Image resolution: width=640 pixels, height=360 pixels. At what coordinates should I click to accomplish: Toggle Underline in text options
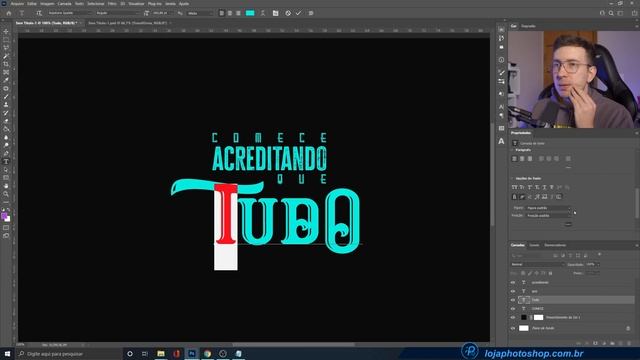tap(544, 187)
